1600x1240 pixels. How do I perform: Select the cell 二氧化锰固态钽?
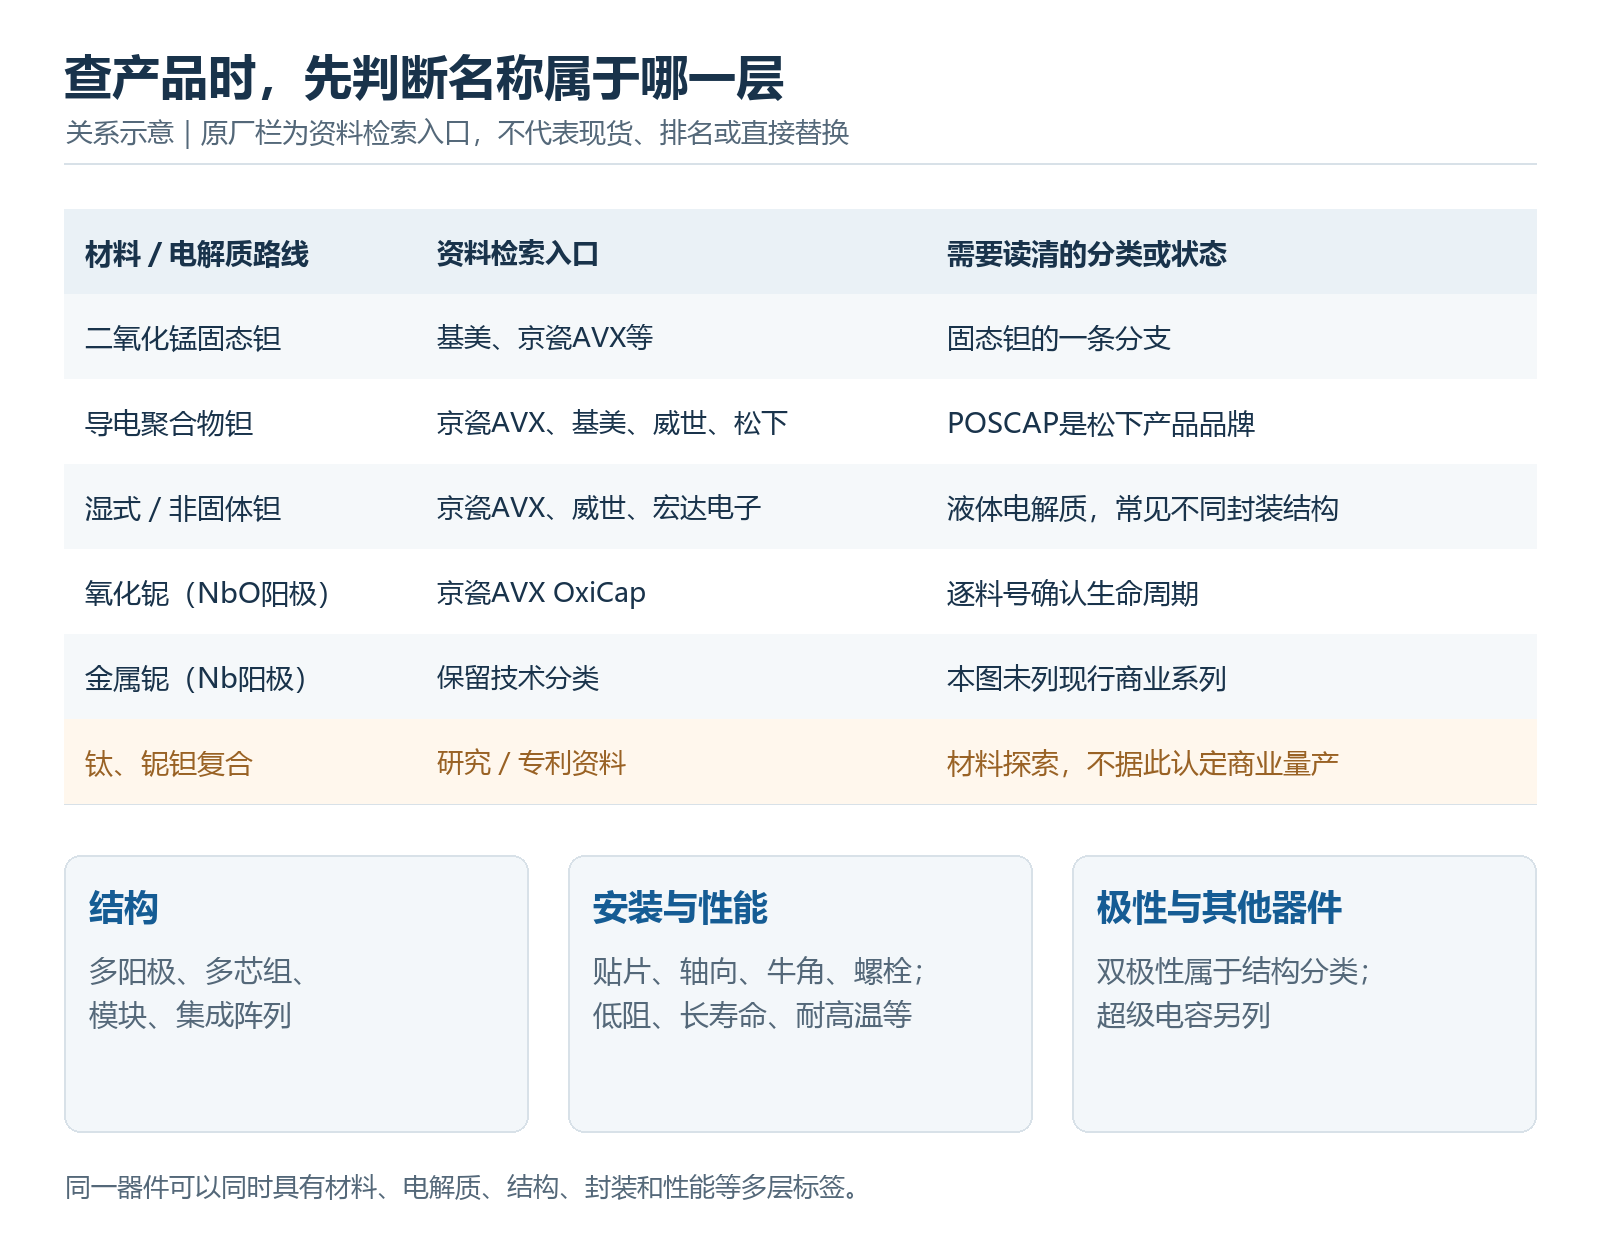click(x=183, y=339)
